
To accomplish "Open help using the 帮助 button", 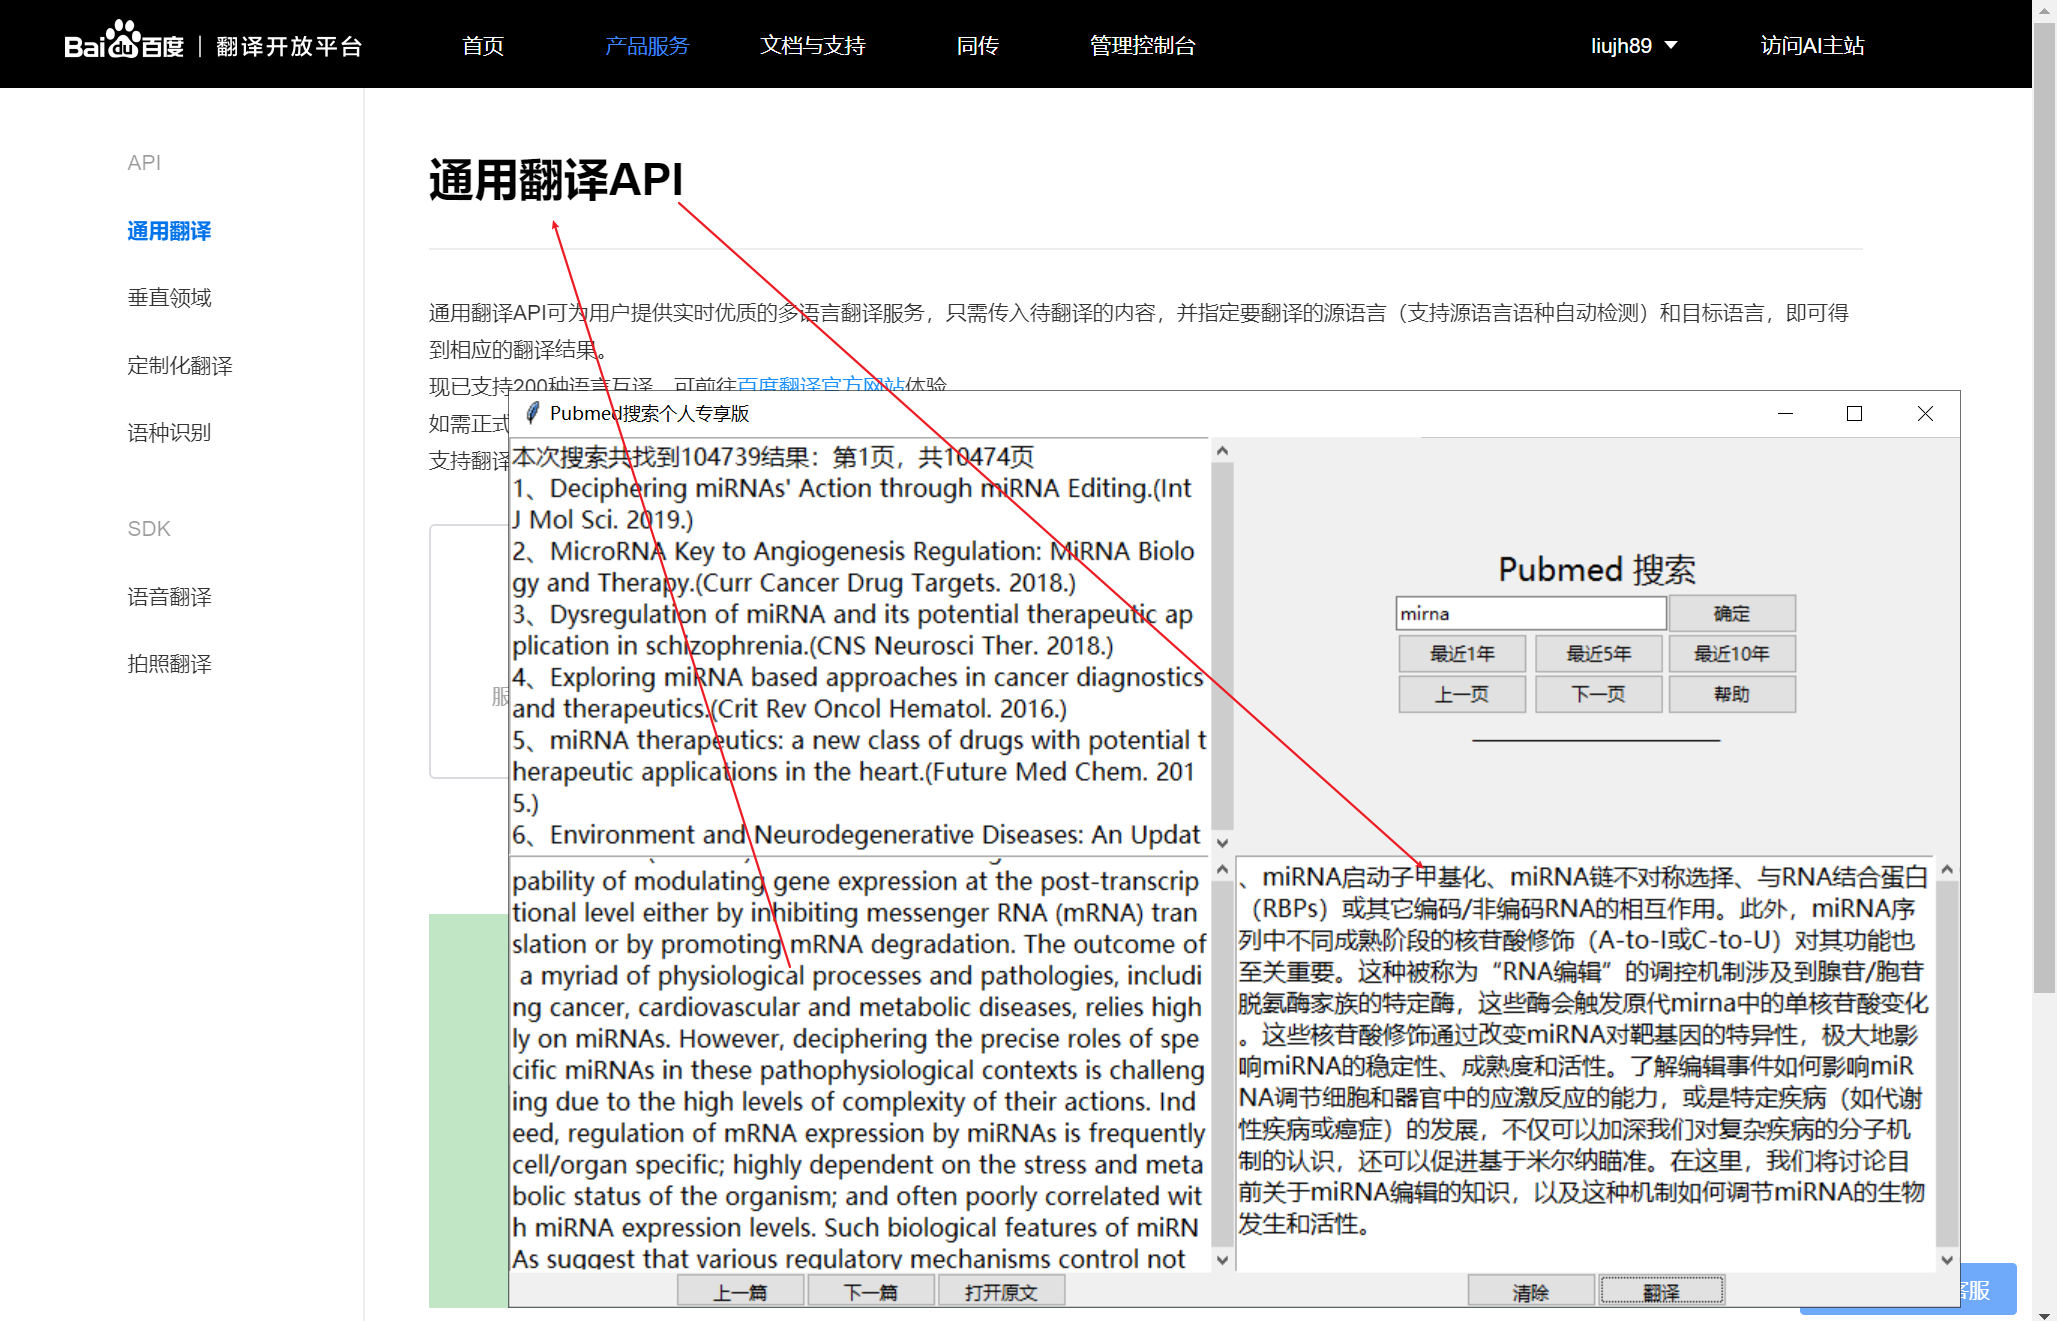I will click(1732, 693).
